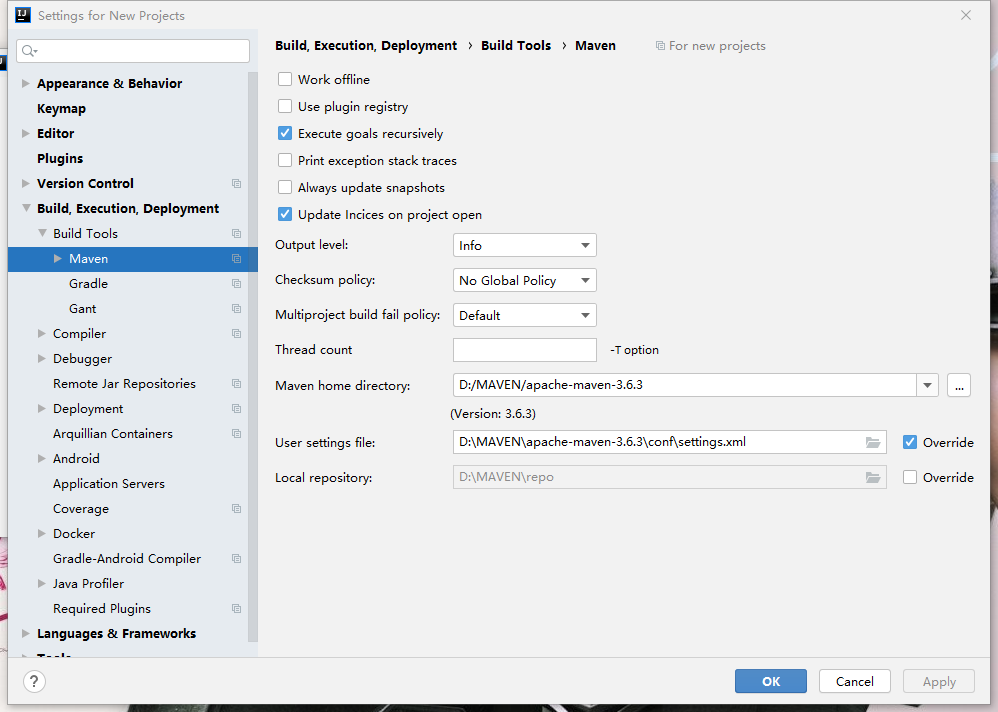Expand the Maven subtree arrow

58,259
